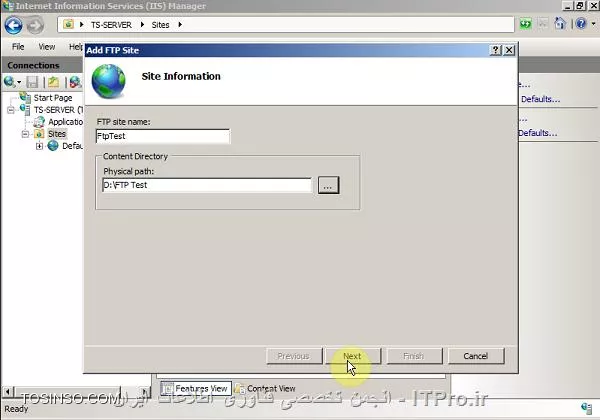This screenshot has height=420, width=600.
Task: Click the status bar network icon
Action: click(587, 408)
